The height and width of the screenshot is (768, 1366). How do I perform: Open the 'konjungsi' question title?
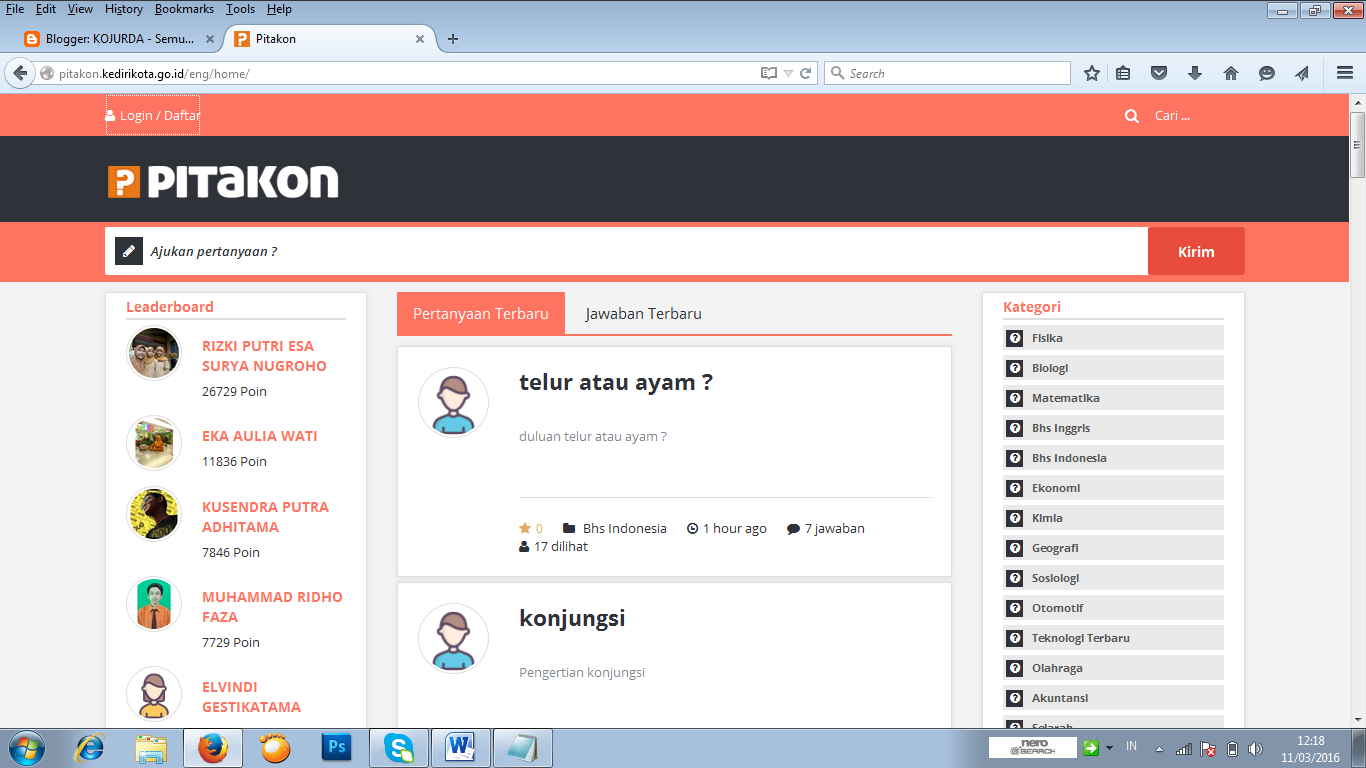click(x=572, y=618)
